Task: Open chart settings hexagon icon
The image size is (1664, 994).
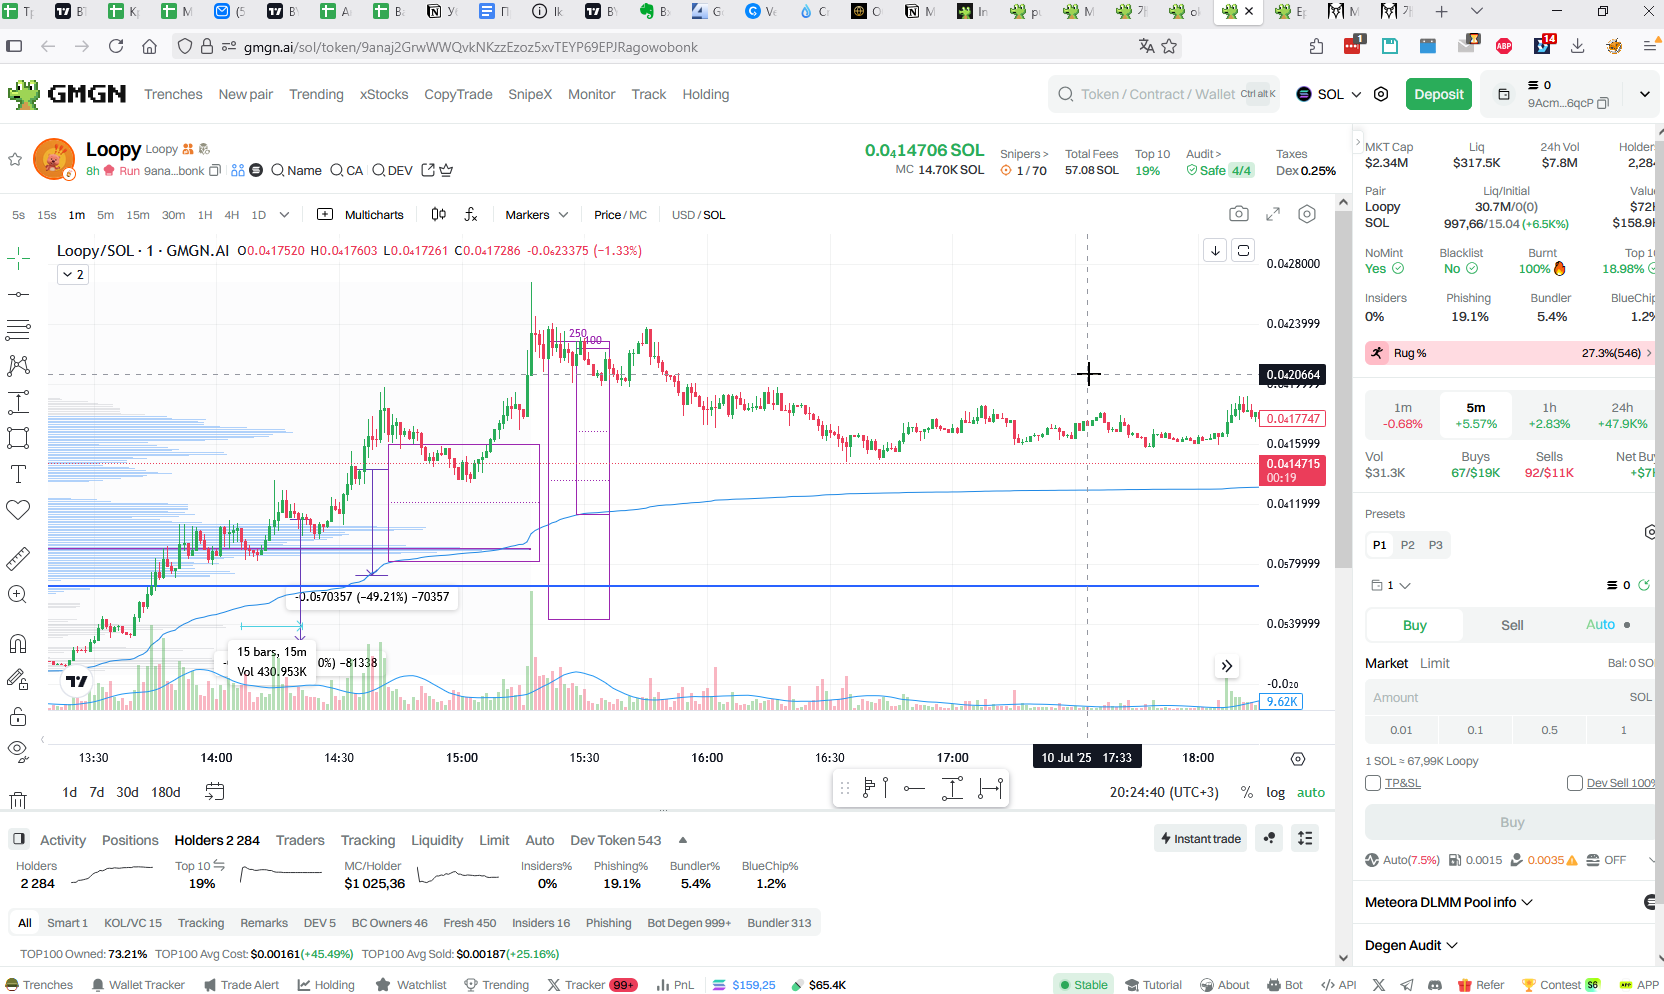Action: (x=1307, y=214)
